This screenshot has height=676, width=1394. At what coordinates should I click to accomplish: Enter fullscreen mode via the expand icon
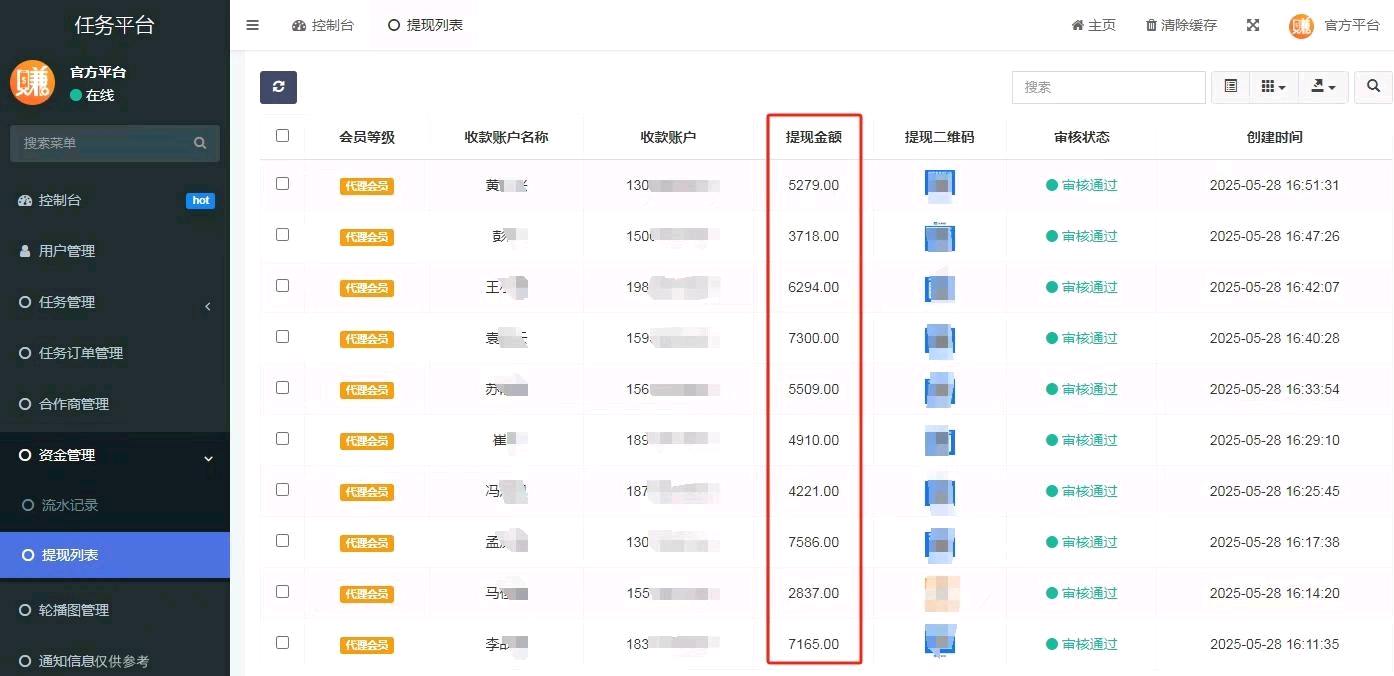click(x=1253, y=25)
